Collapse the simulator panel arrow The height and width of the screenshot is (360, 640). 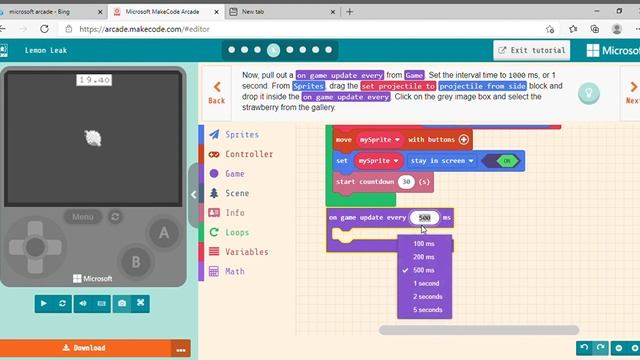click(x=194, y=195)
